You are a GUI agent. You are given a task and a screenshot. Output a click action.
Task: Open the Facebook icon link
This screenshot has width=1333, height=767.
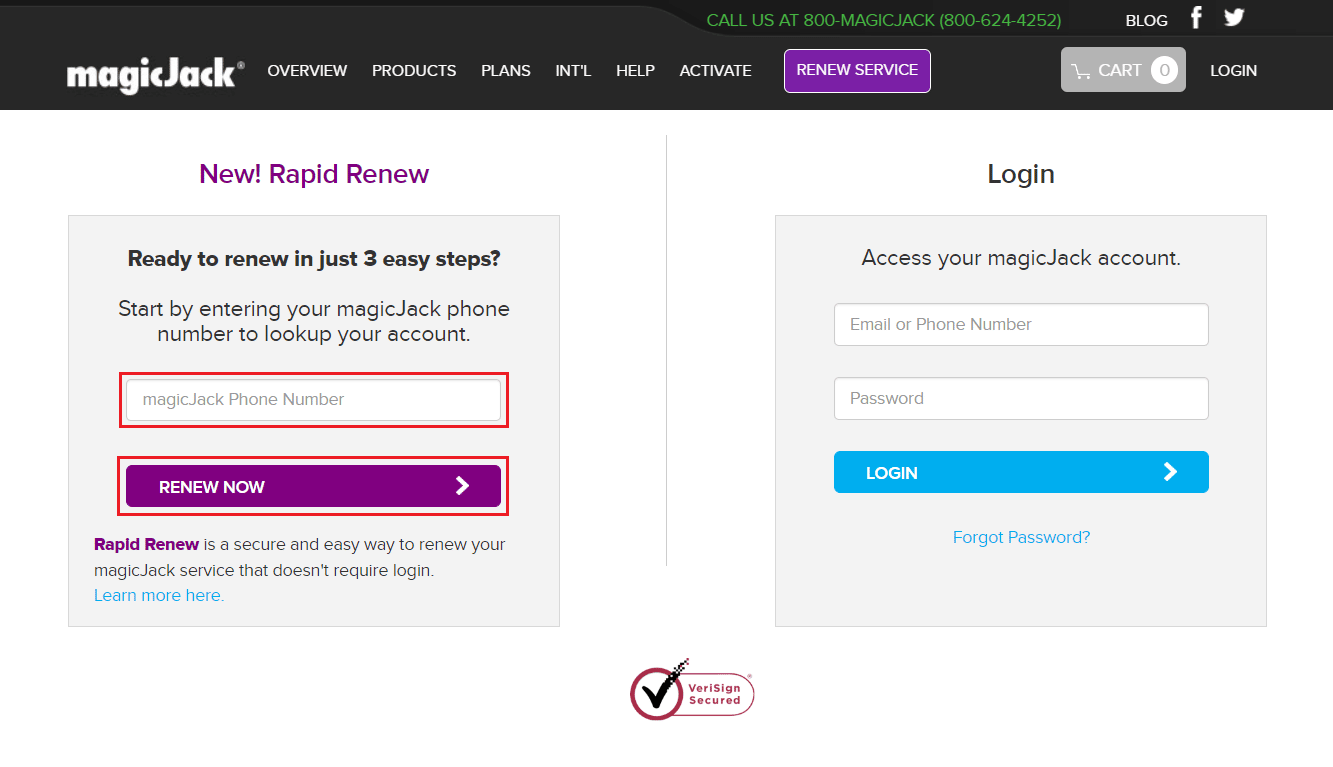(x=1196, y=18)
